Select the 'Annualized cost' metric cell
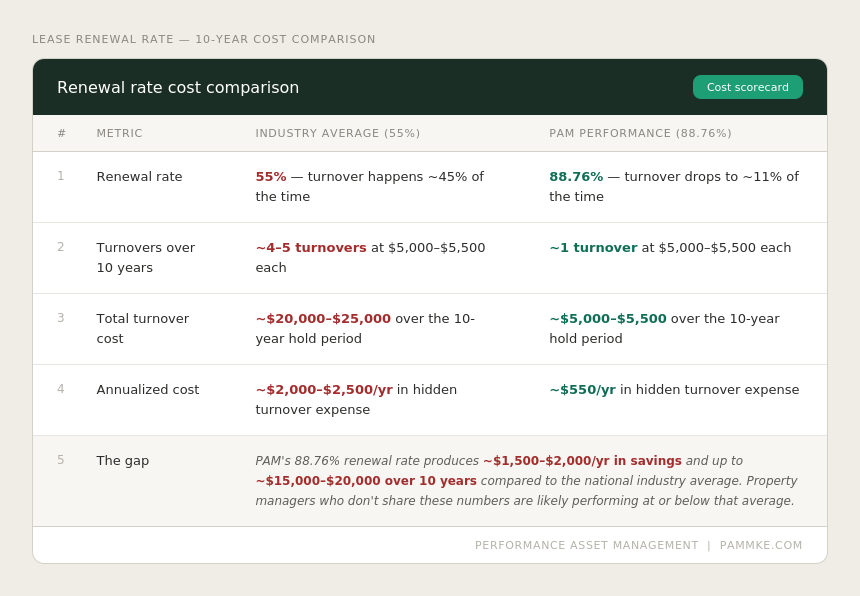 148,390
